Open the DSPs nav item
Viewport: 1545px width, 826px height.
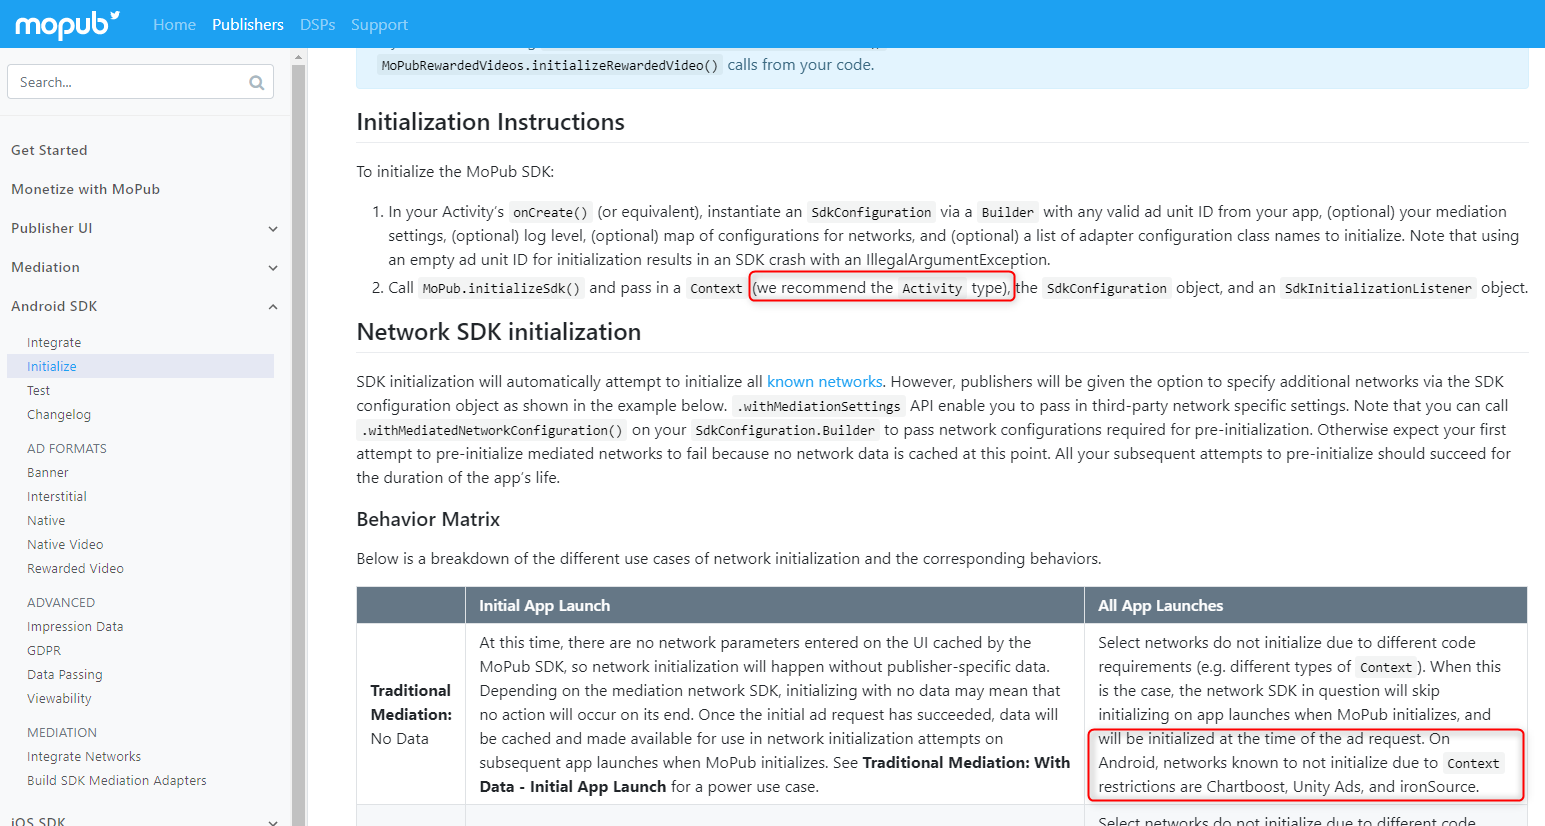[318, 25]
